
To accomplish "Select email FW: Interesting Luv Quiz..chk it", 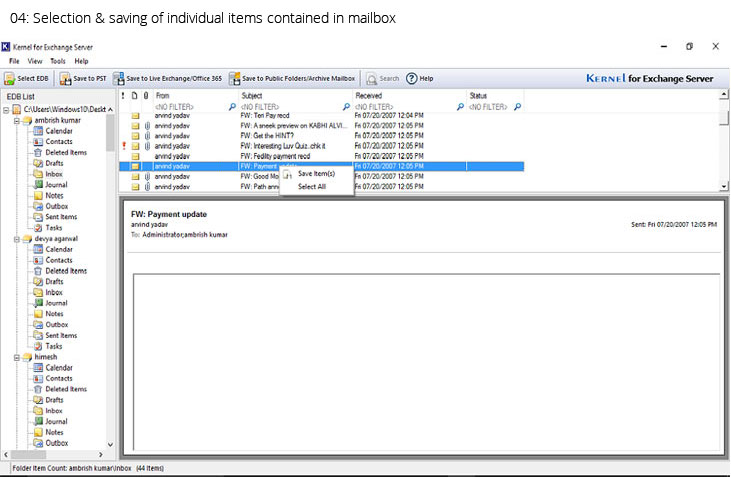I will pyautogui.click(x=321, y=146).
